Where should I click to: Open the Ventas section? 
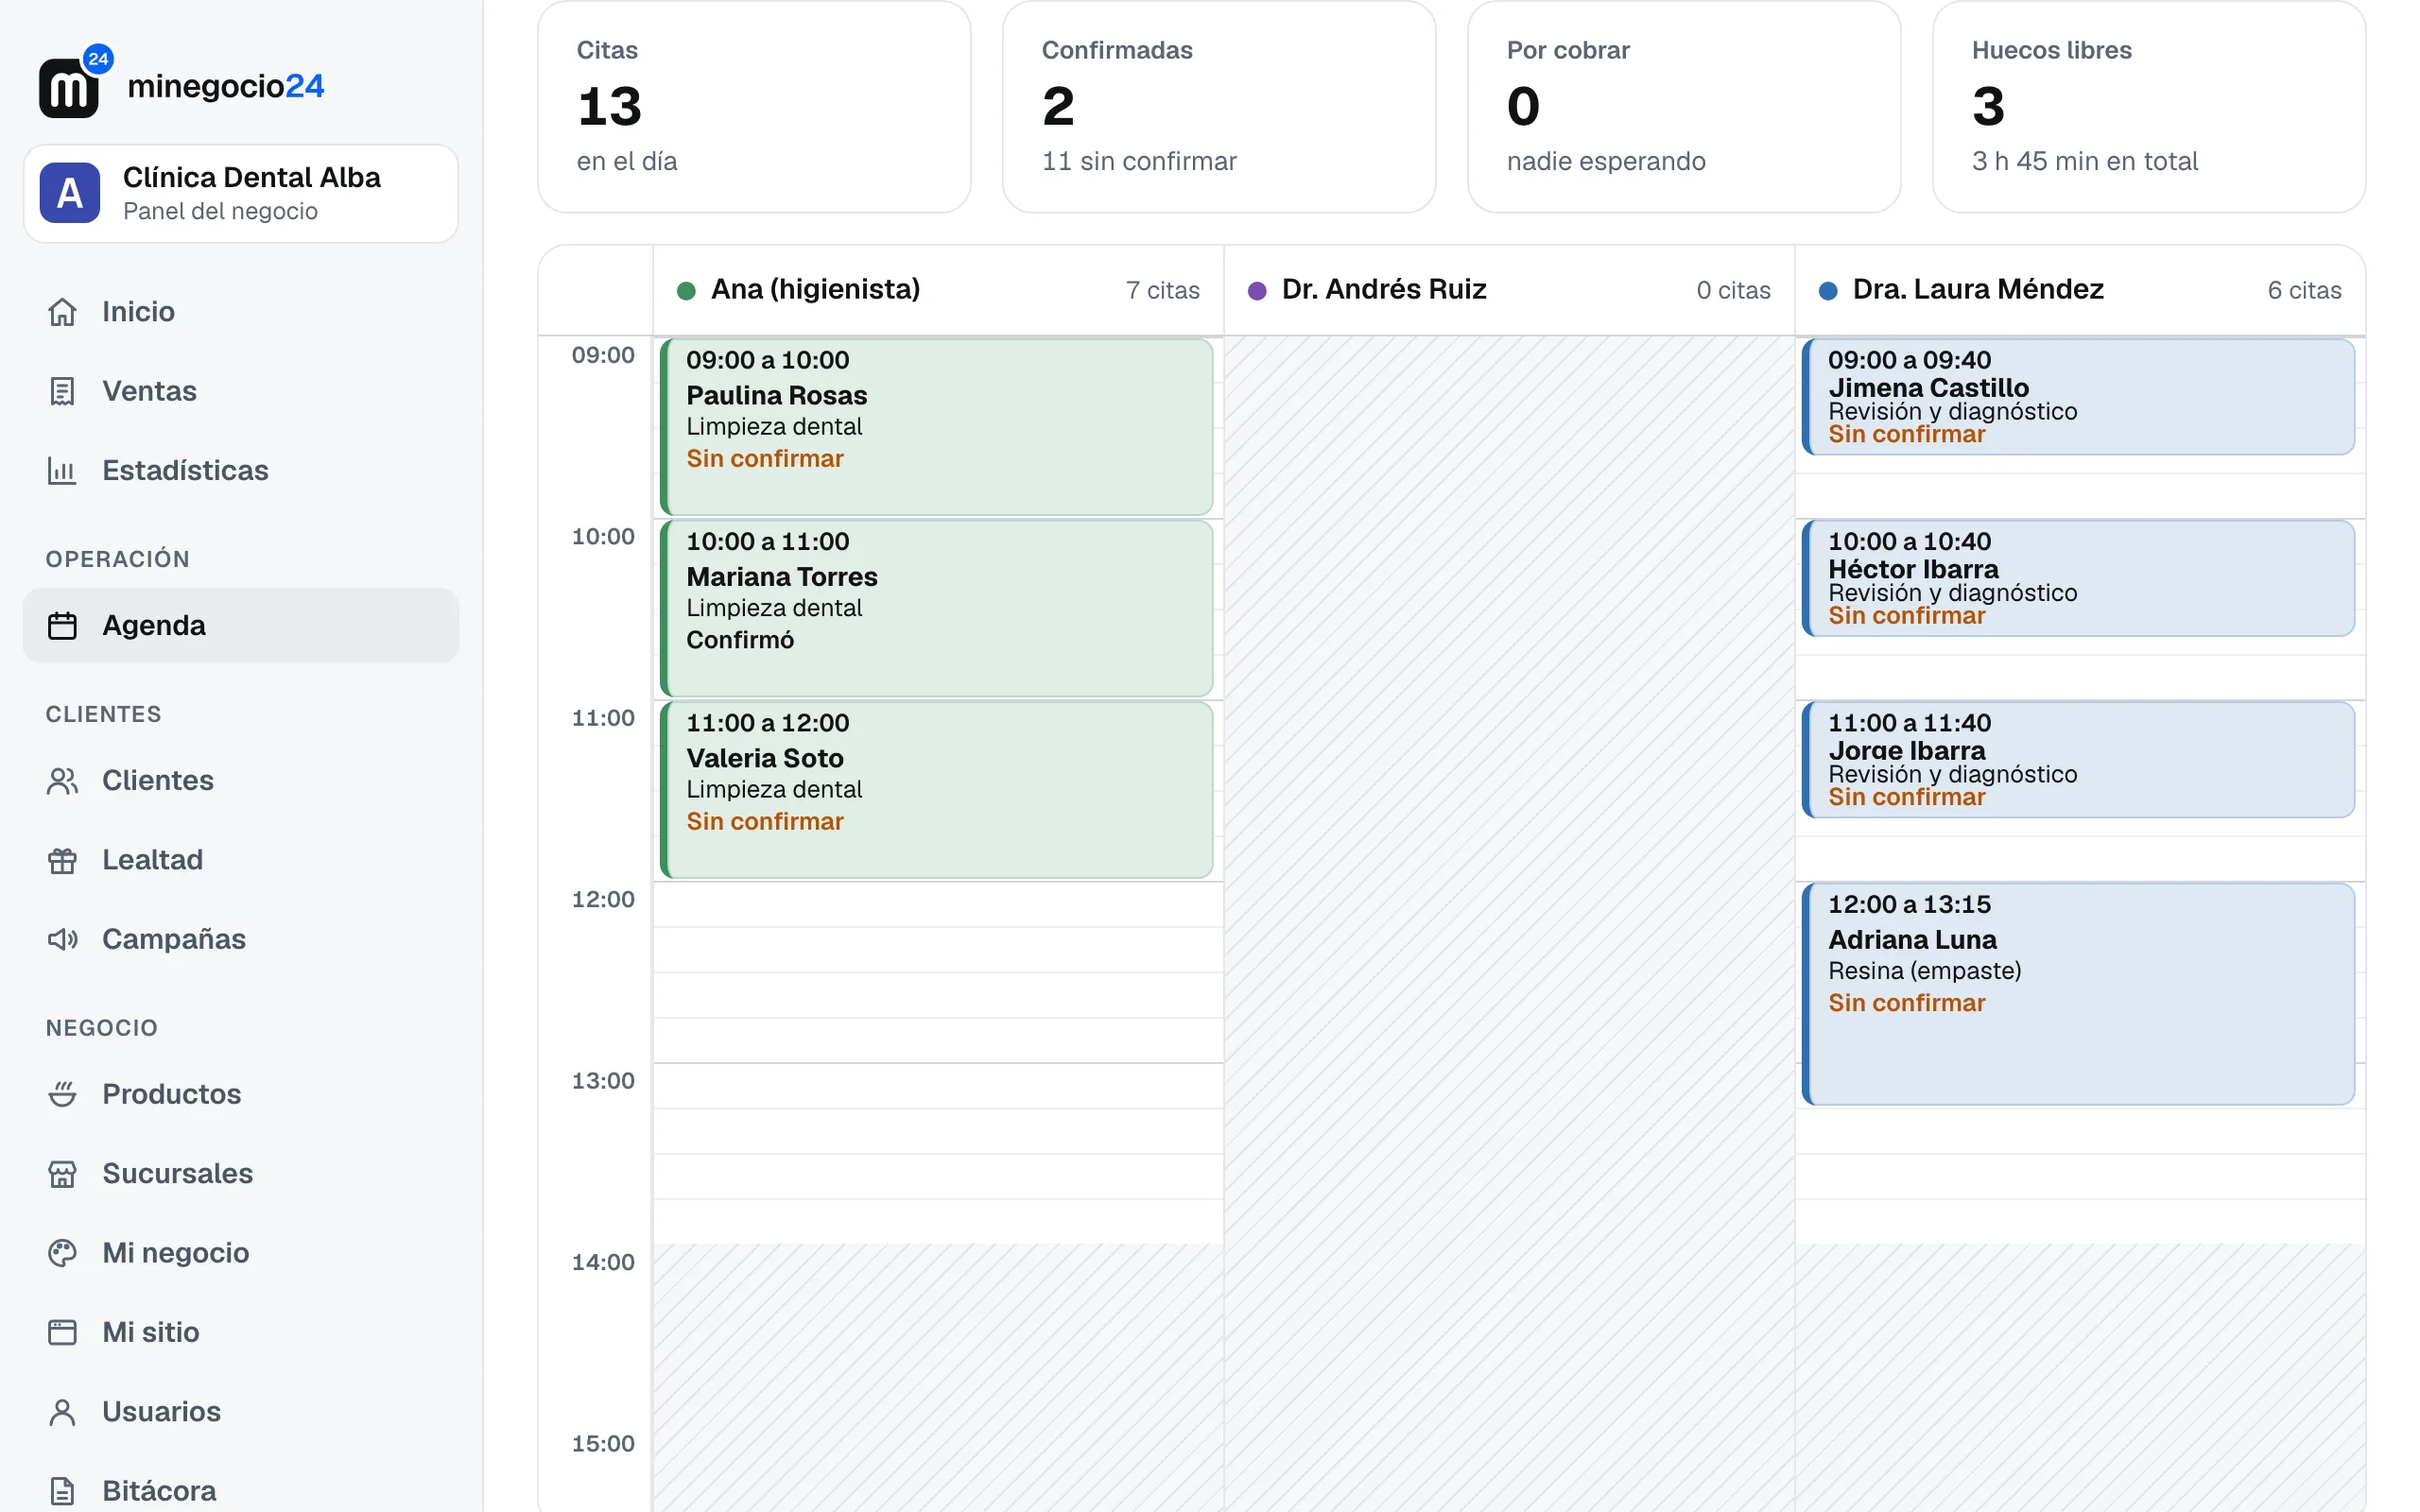(x=241, y=391)
